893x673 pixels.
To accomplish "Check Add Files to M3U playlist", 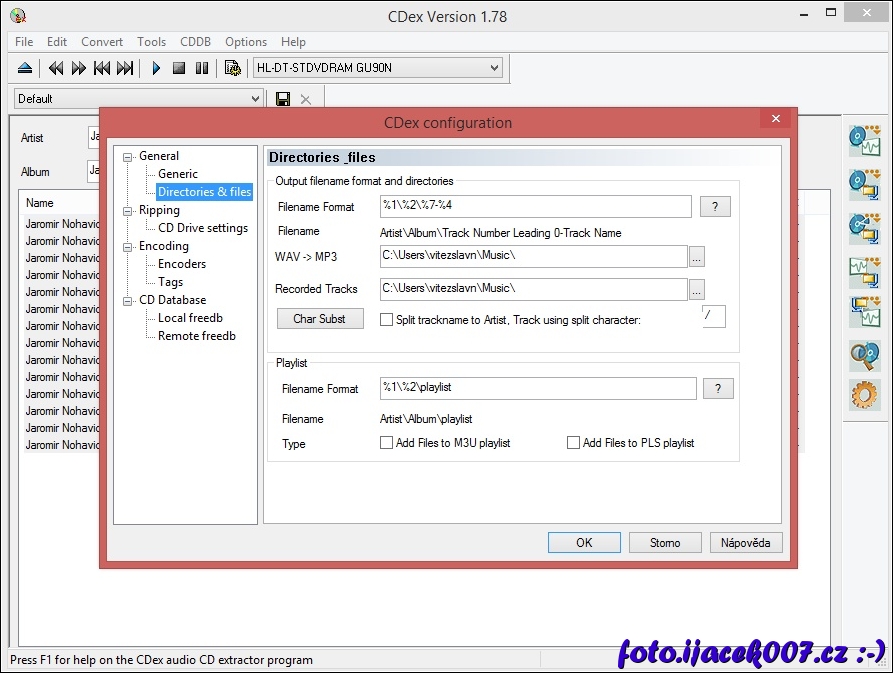I will pyautogui.click(x=387, y=443).
